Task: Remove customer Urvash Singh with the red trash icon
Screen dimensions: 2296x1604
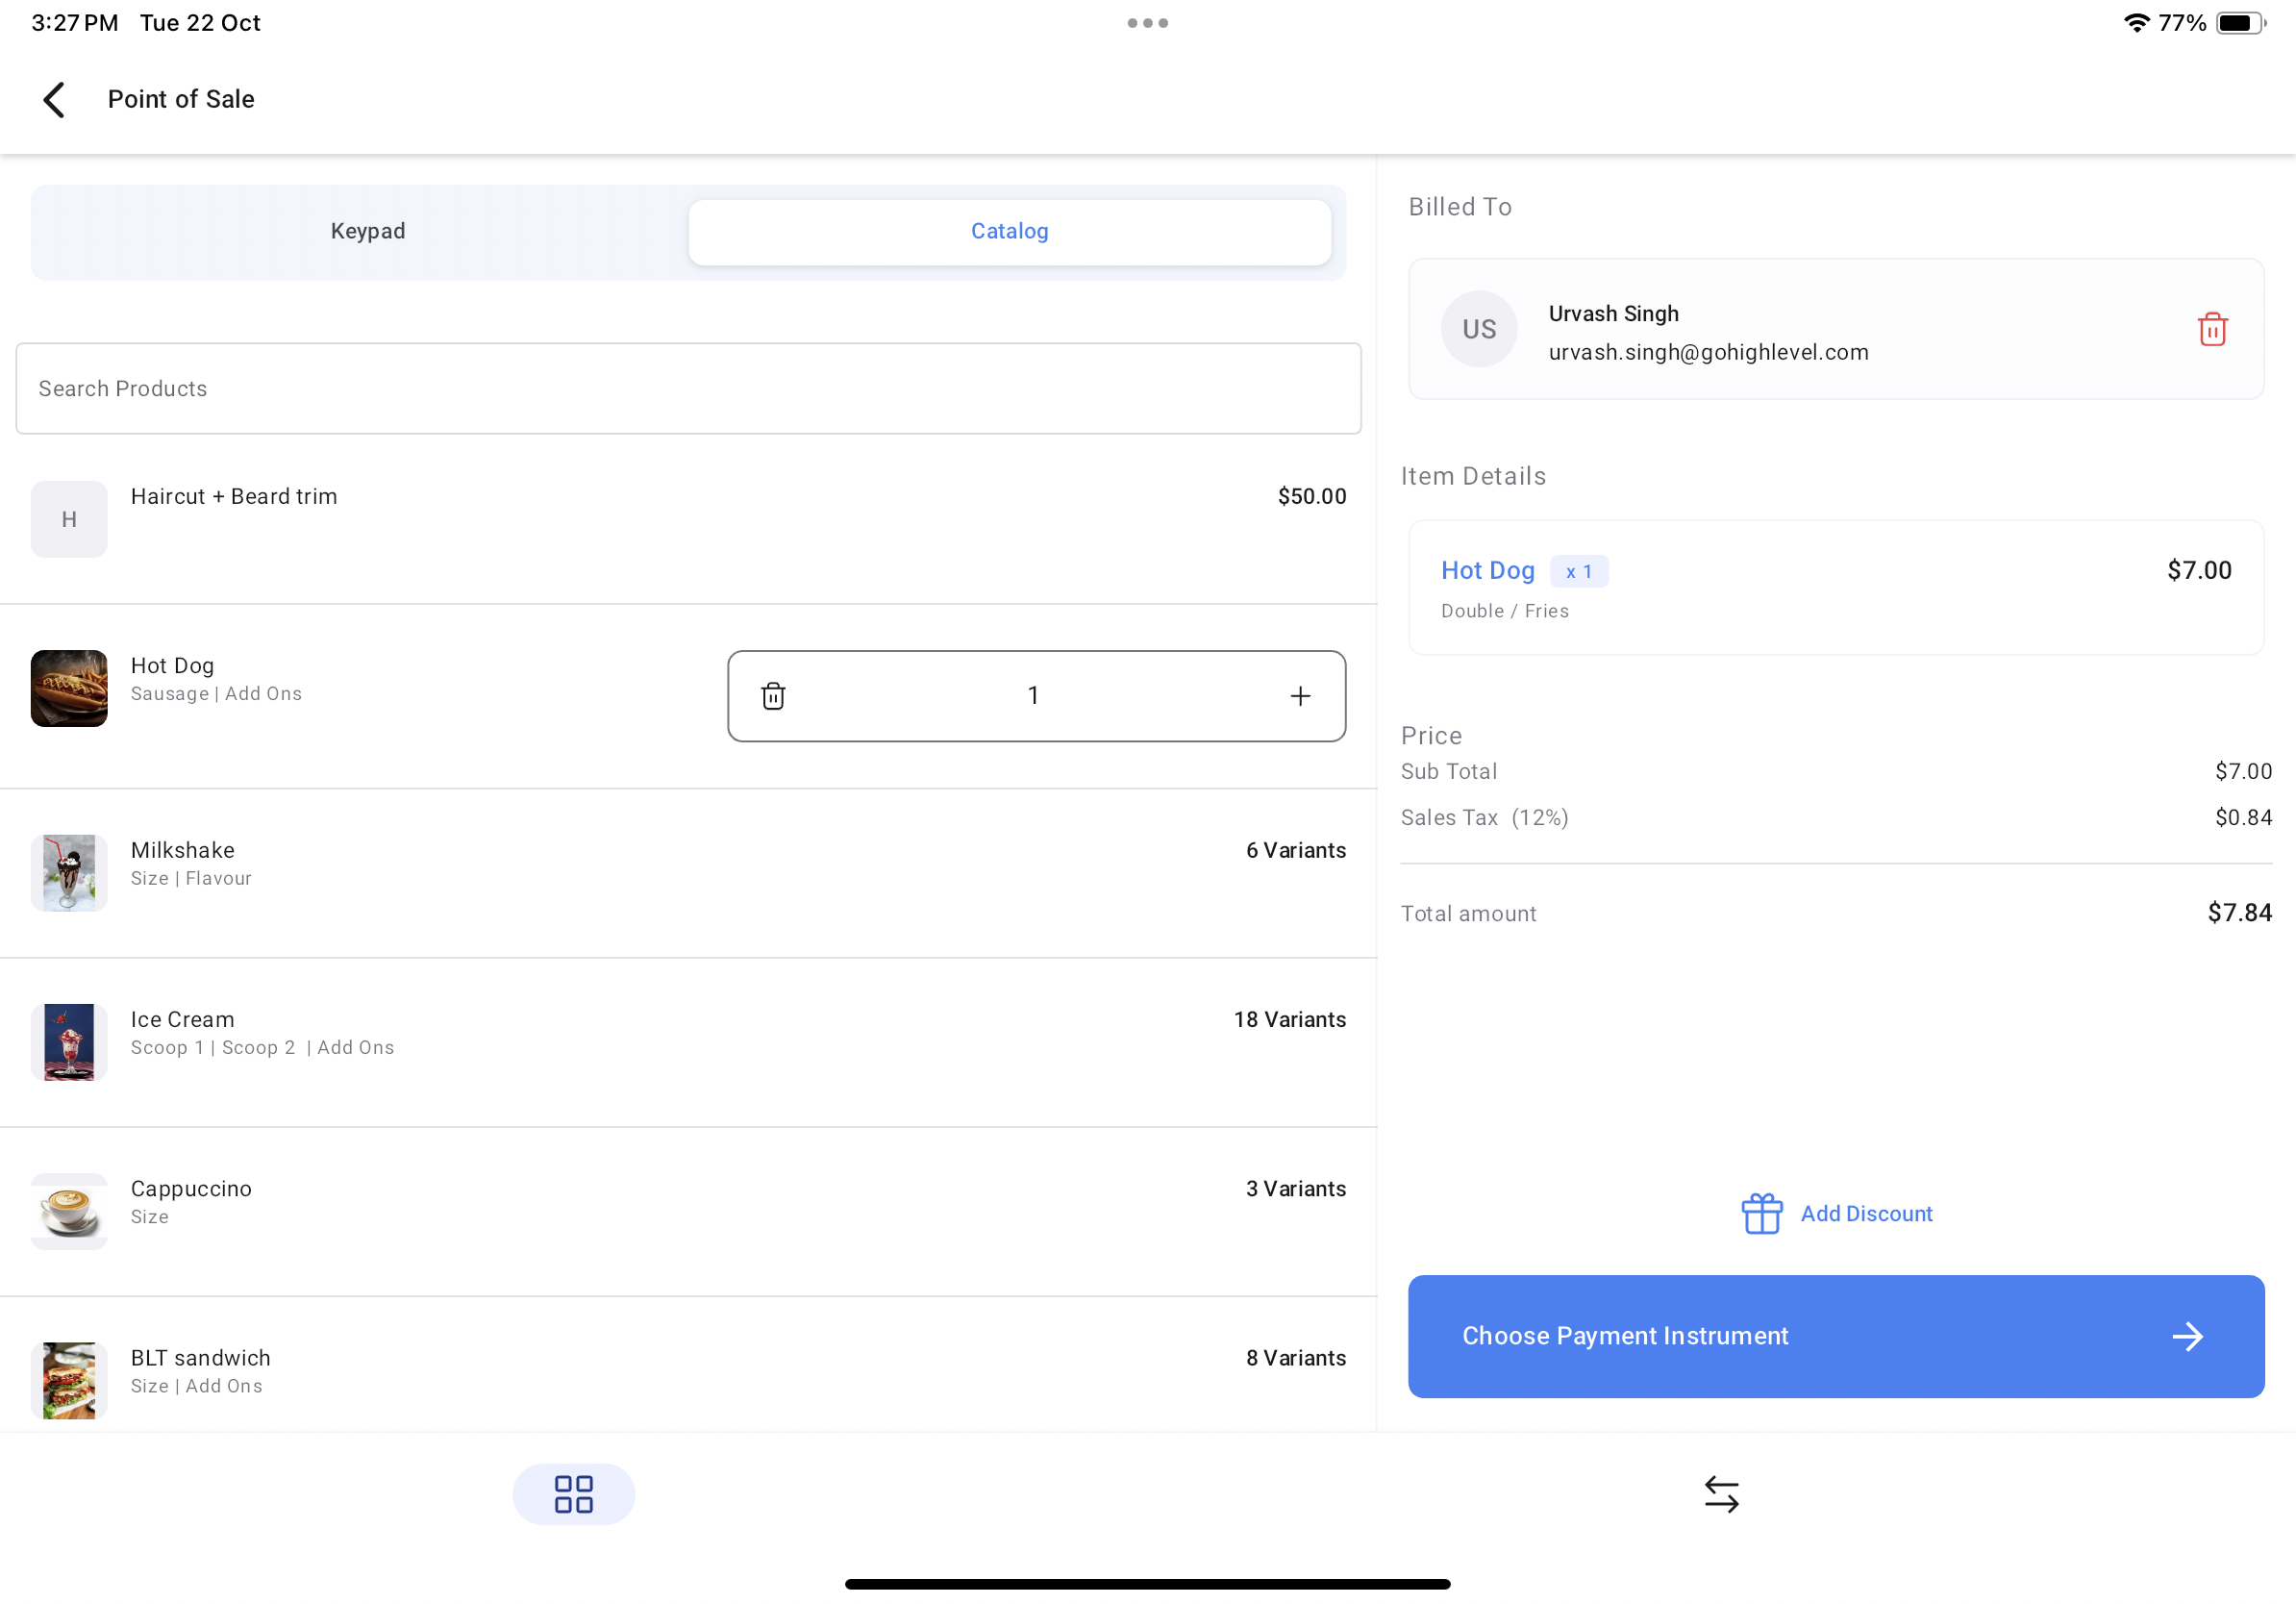Action: pos(2211,329)
